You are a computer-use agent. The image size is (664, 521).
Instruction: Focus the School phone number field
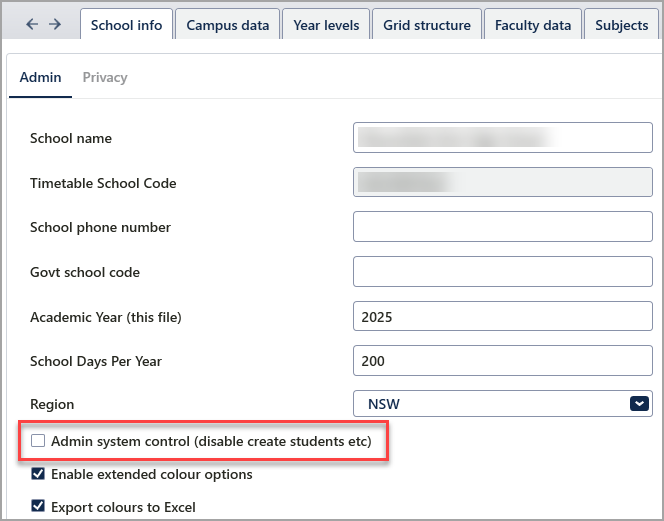tap(502, 227)
